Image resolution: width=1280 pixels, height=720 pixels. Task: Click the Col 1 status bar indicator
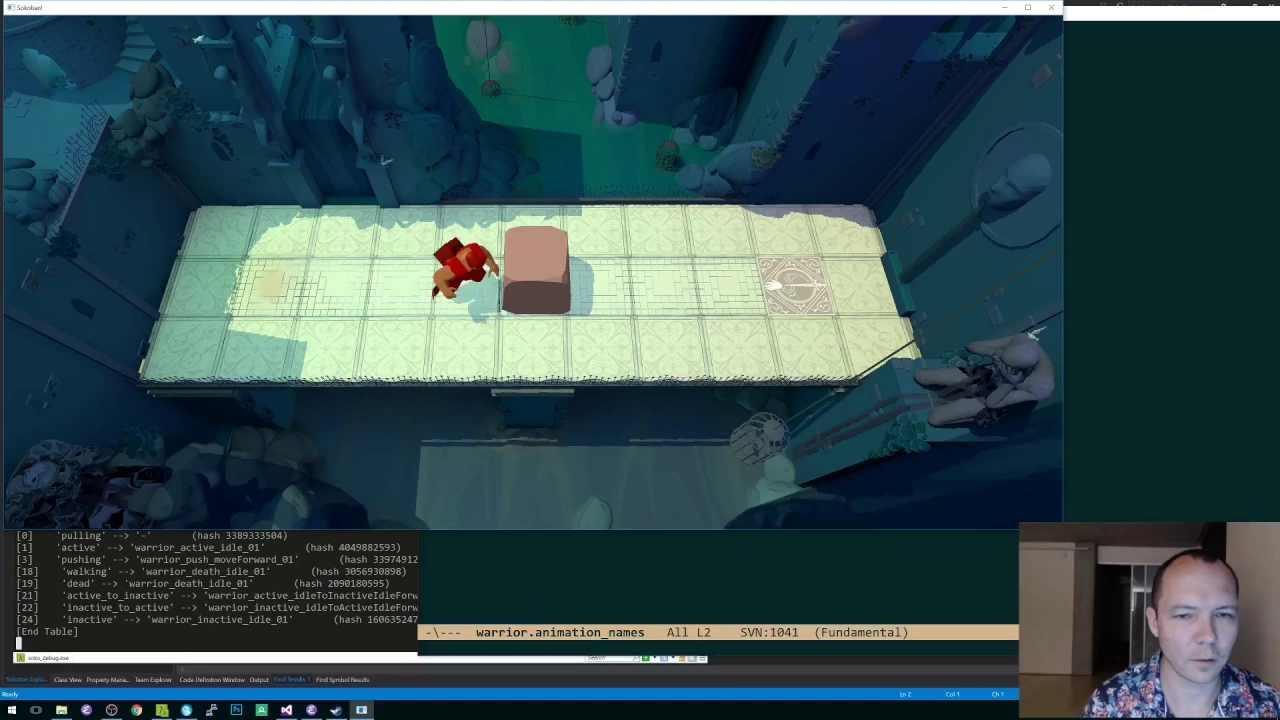tap(952, 694)
